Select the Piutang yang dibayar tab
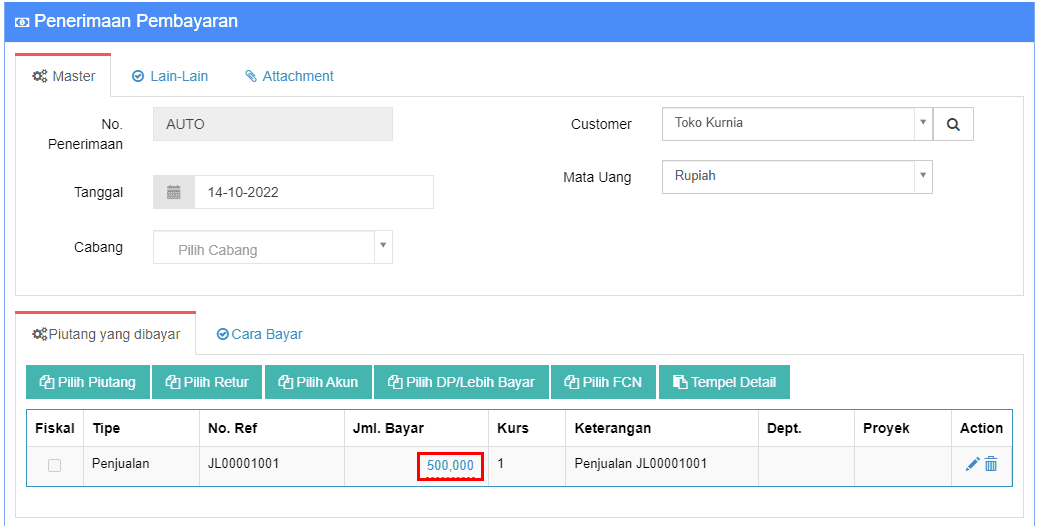Image resolution: width=1039 pixels, height=526 pixels. click(106, 334)
